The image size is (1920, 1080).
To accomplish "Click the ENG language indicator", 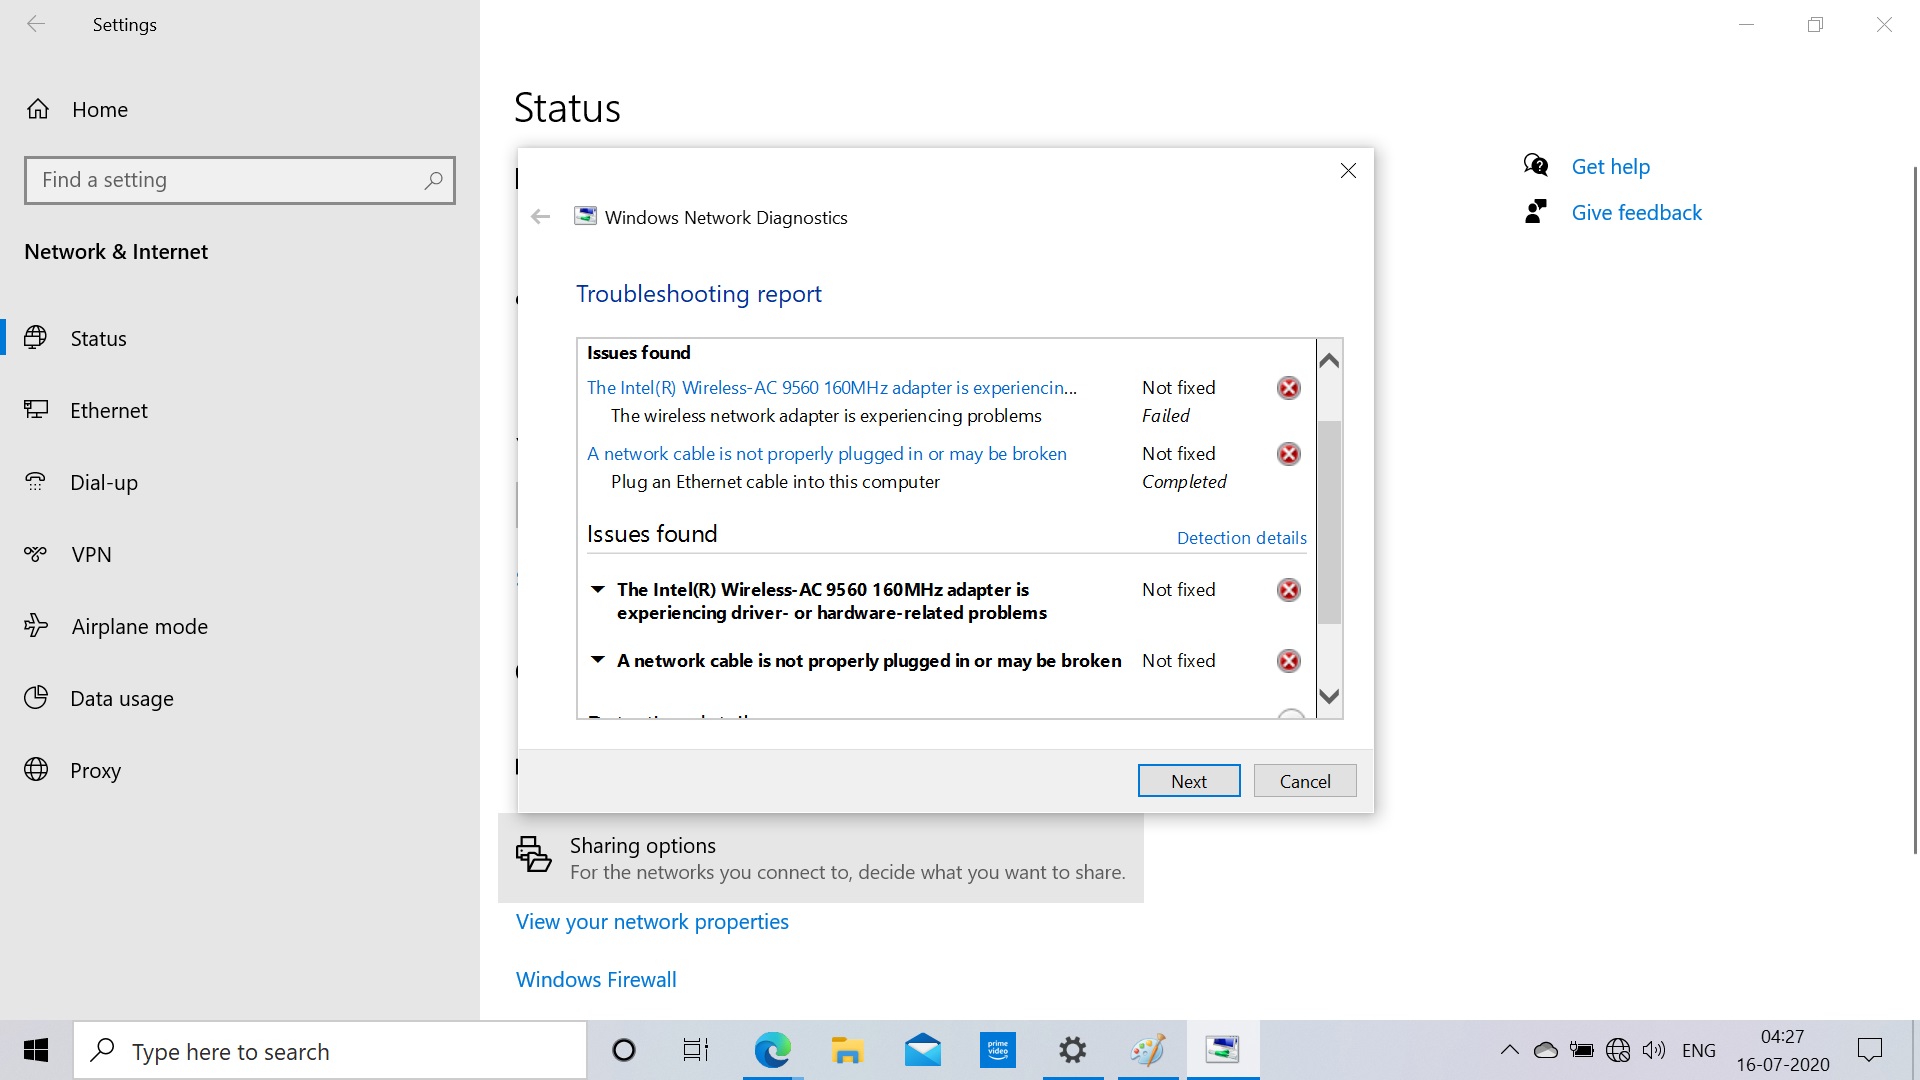I will coord(1699,1050).
